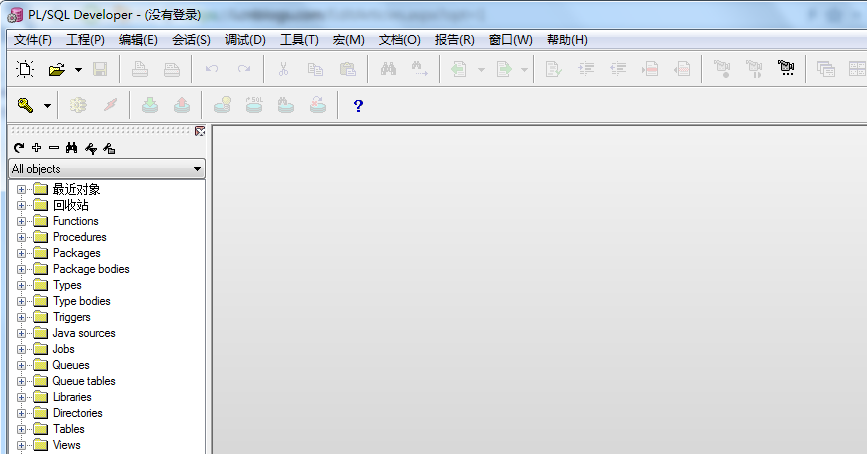Select the Libraries tree item
Viewport: 867px width, 454px height.
[72, 398]
